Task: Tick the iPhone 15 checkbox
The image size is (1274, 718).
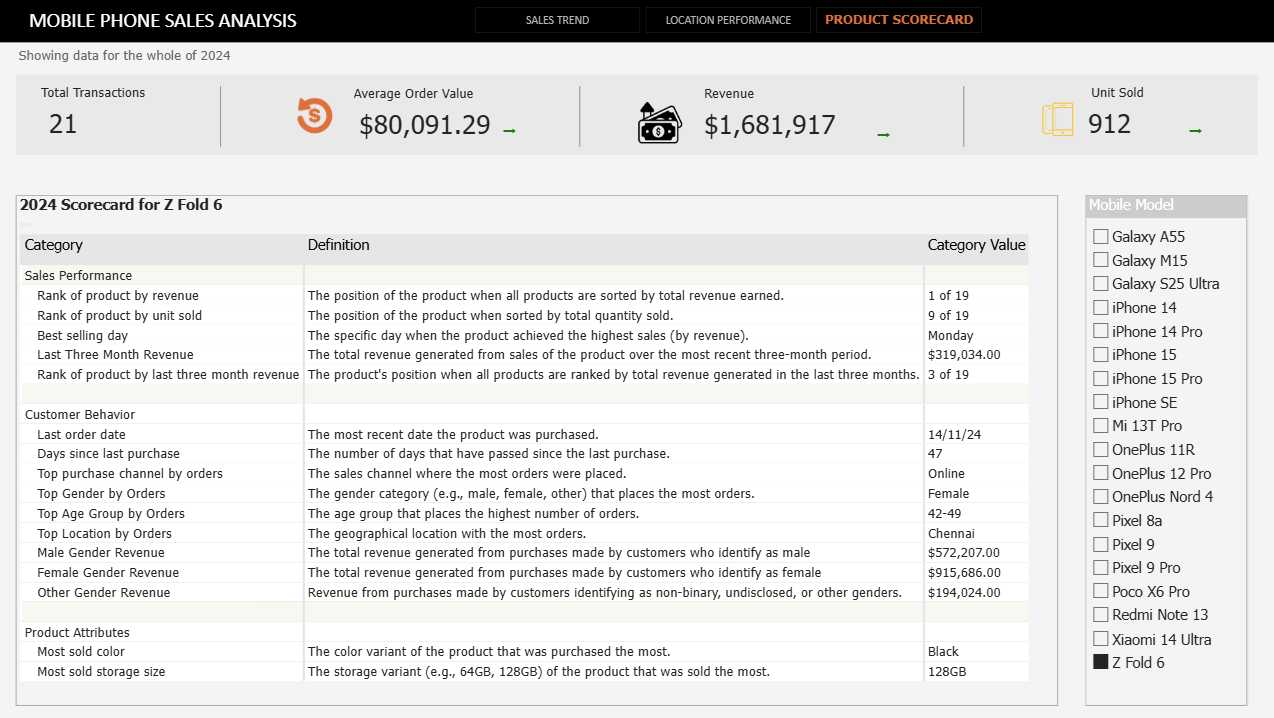Action: 1101,355
